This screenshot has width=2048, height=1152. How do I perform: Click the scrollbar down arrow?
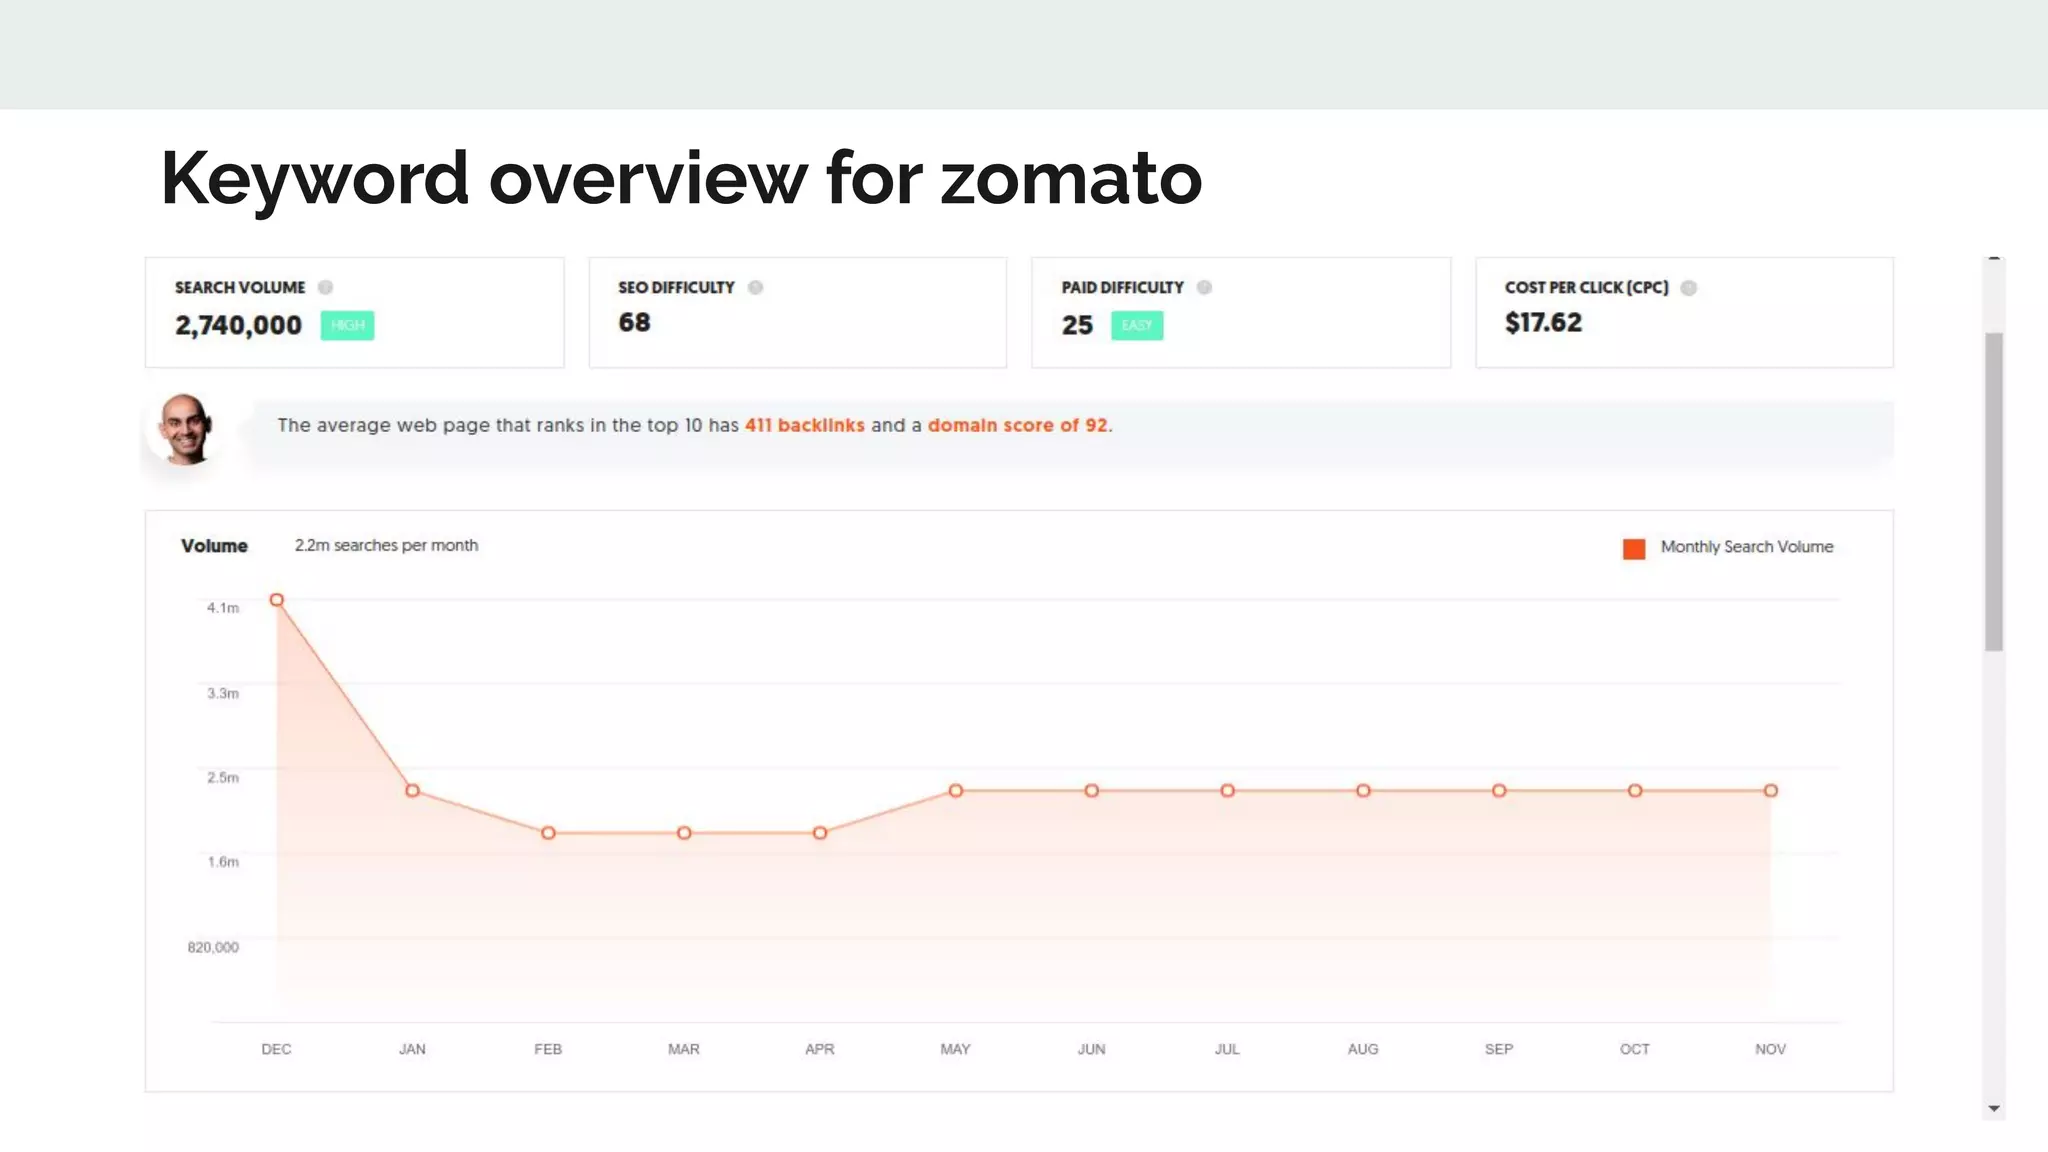click(1994, 1108)
